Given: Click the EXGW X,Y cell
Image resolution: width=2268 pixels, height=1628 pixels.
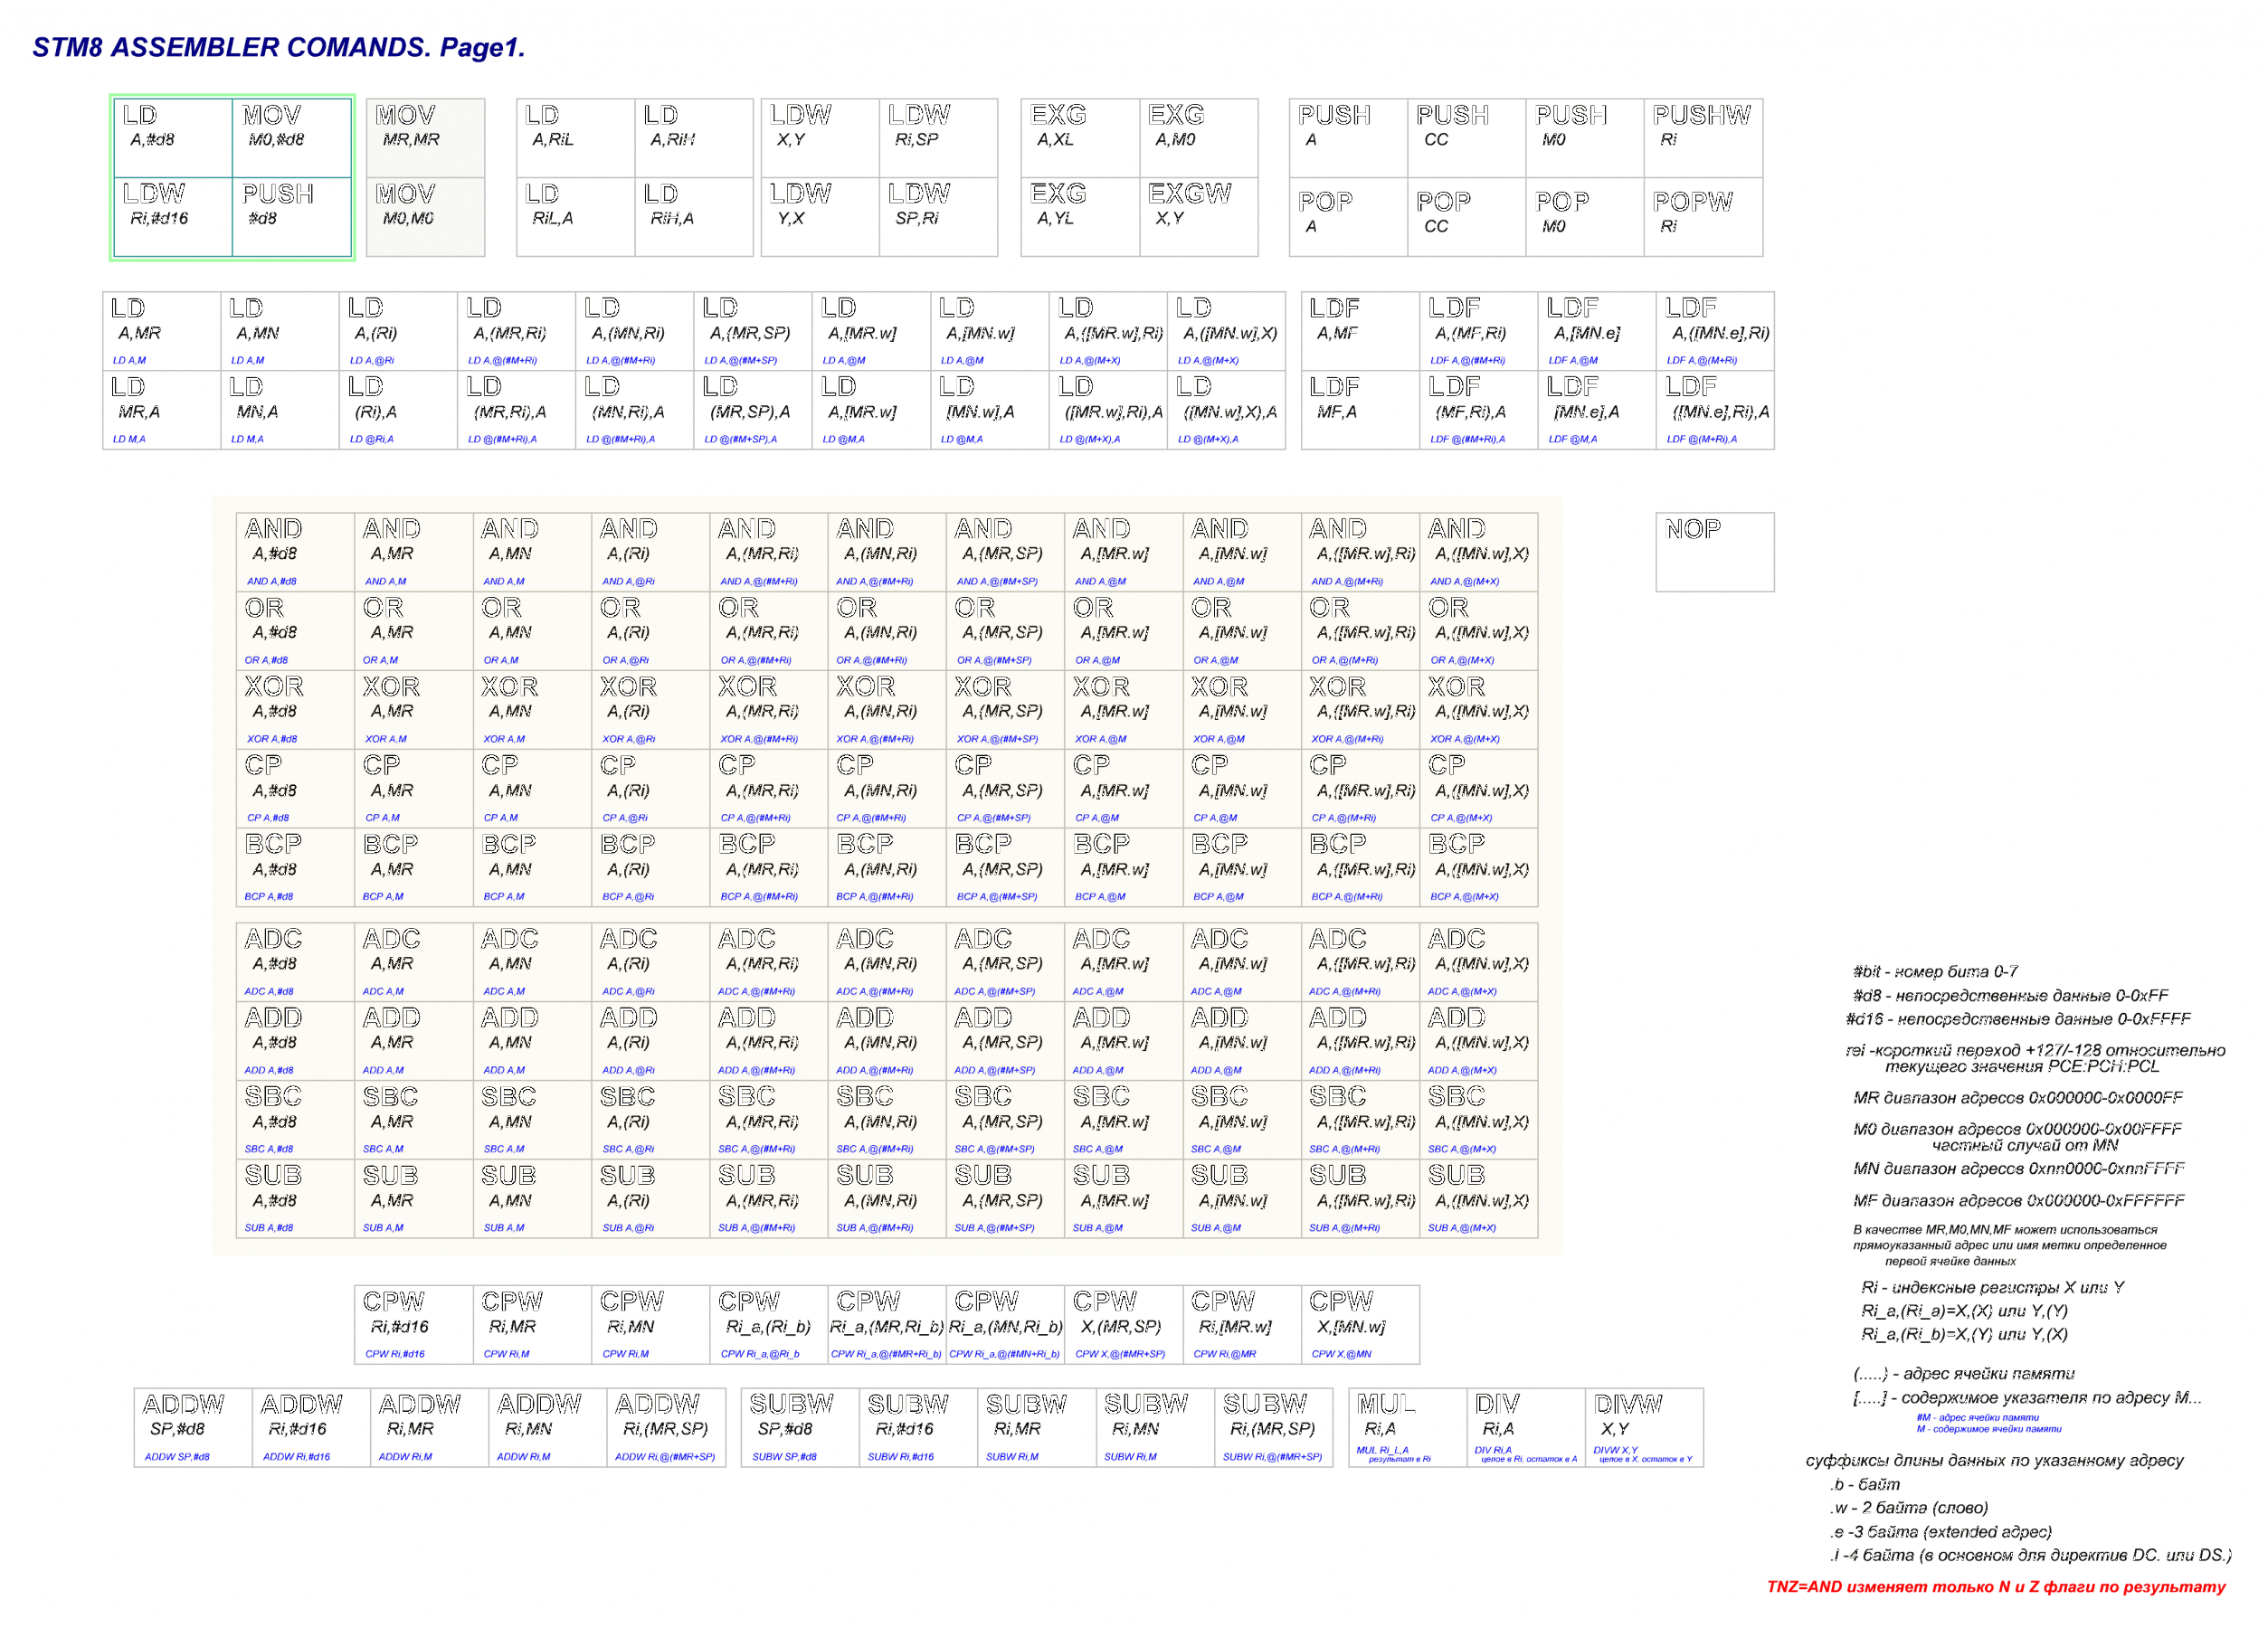Looking at the screenshot, I should 1197,216.
